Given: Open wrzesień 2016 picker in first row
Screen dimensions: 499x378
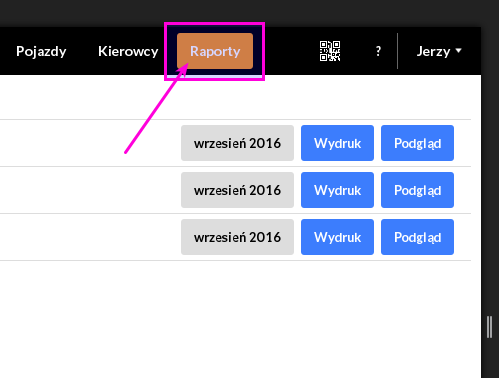Looking at the screenshot, I should [x=237, y=143].
